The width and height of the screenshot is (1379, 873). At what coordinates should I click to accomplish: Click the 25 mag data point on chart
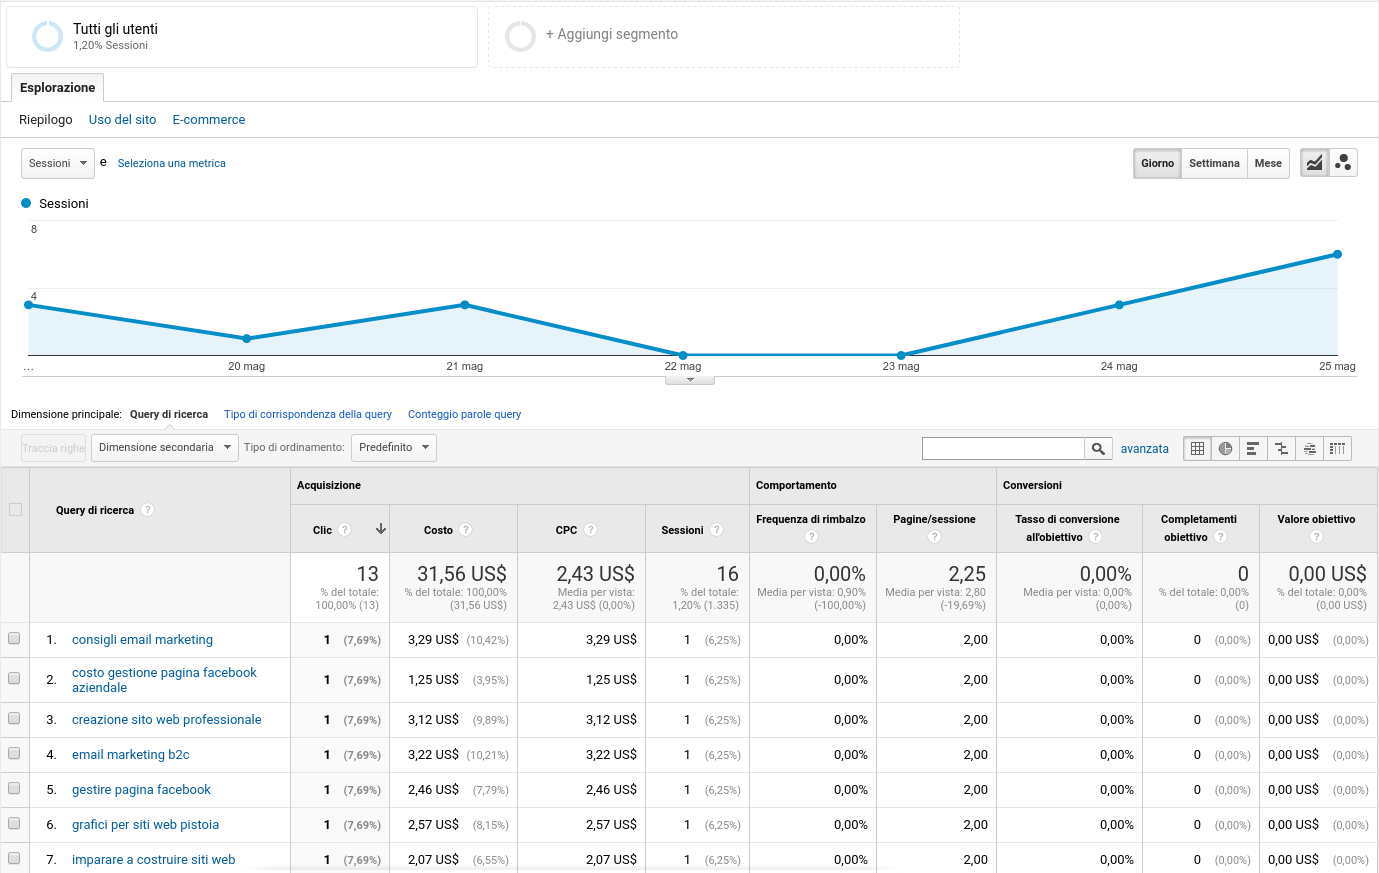click(1337, 254)
